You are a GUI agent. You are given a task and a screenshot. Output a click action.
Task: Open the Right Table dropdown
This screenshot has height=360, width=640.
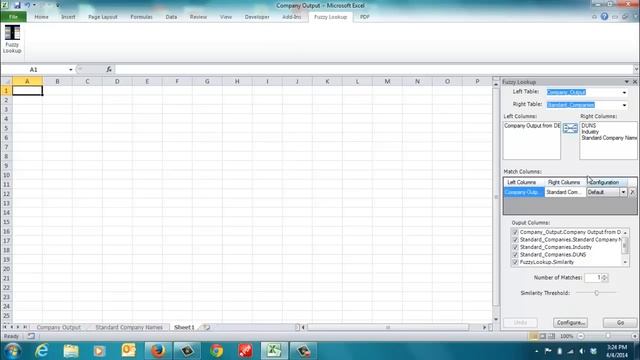pos(624,105)
